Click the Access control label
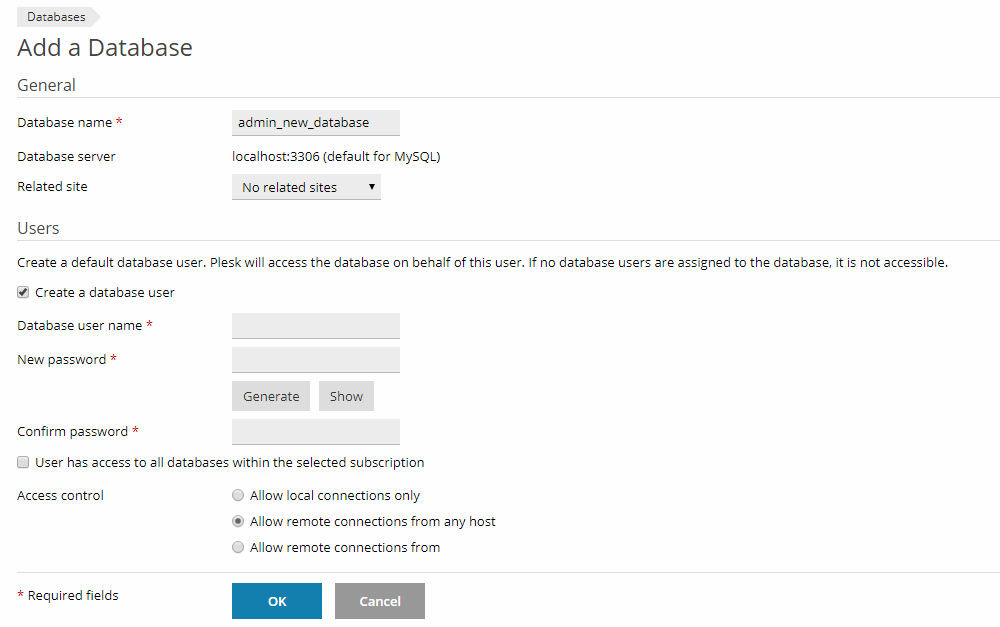 coord(60,496)
